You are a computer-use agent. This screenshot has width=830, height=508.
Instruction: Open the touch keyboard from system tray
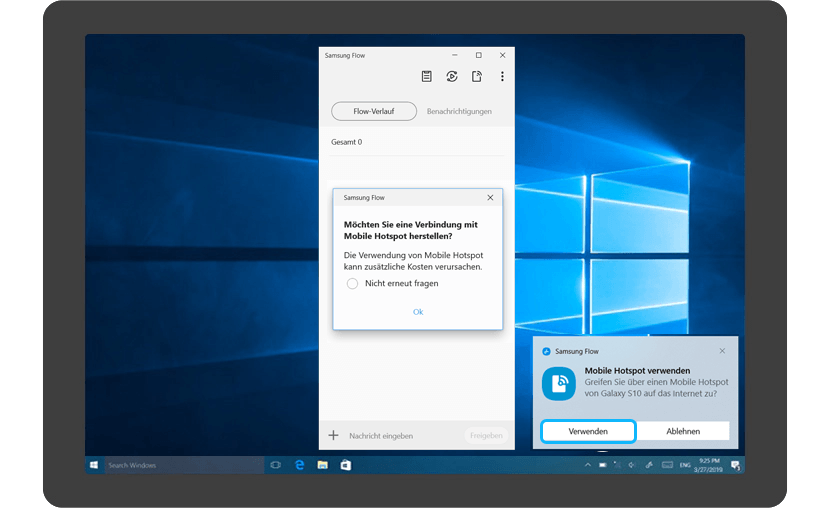(667, 465)
